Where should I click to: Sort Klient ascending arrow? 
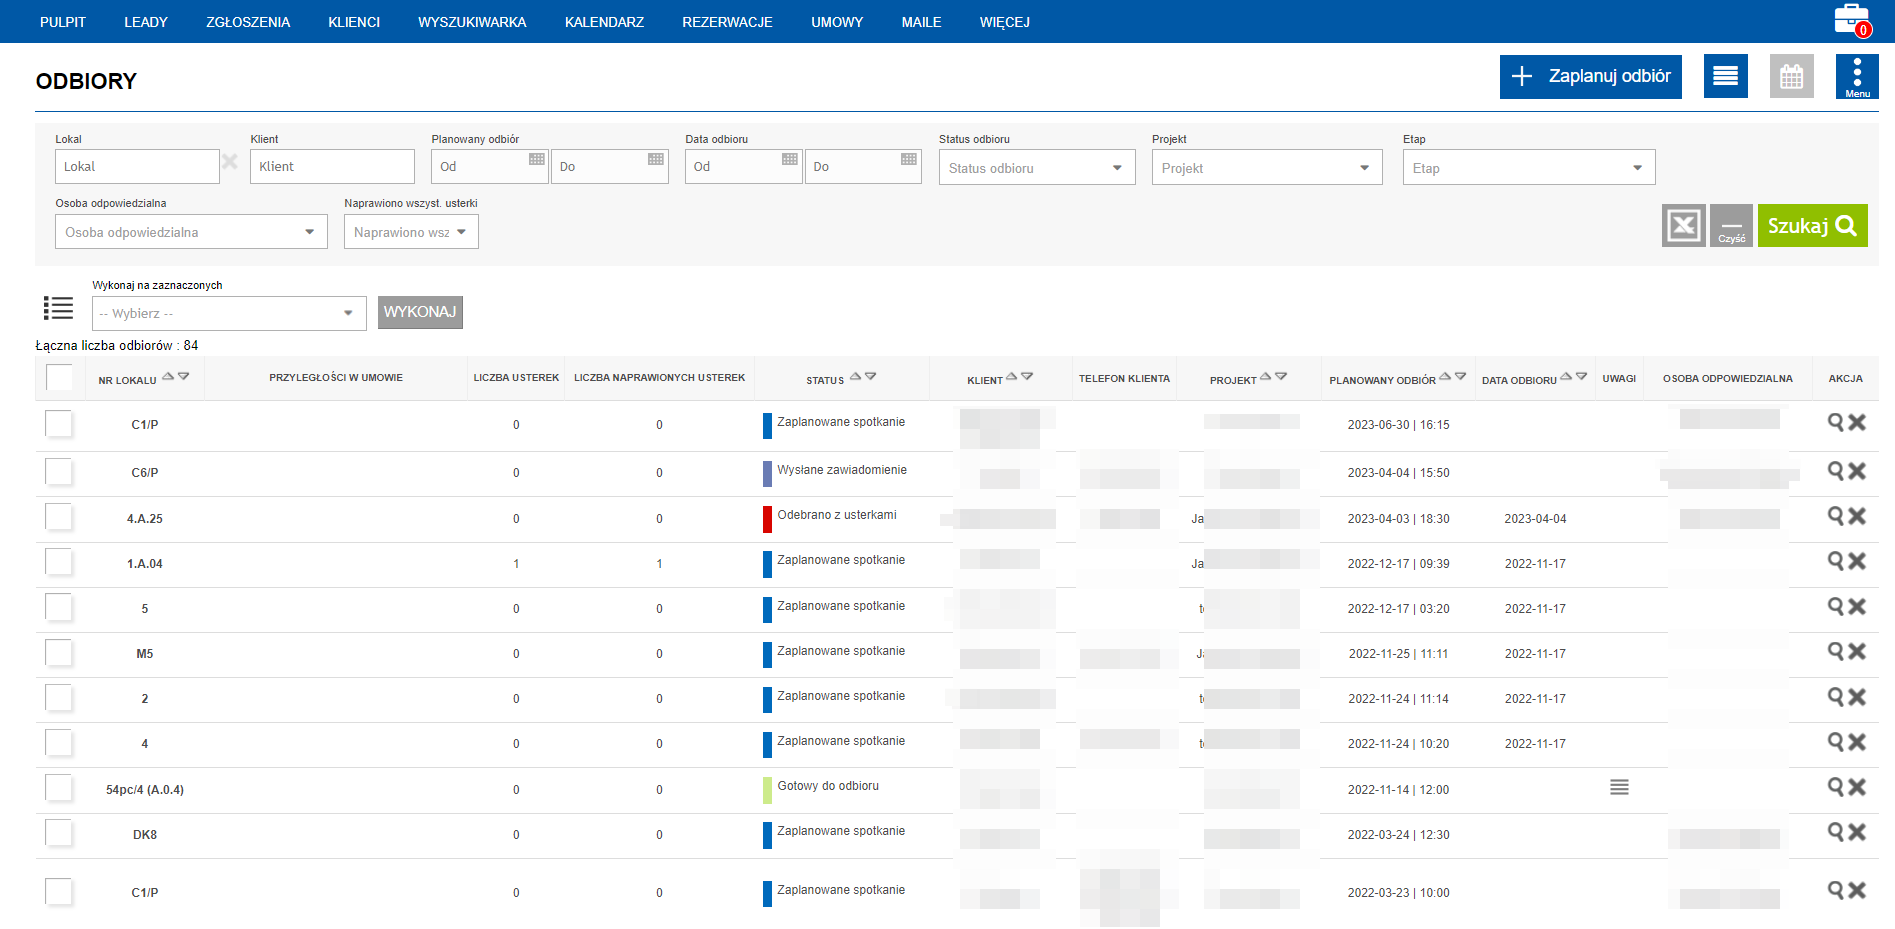coord(1012,377)
